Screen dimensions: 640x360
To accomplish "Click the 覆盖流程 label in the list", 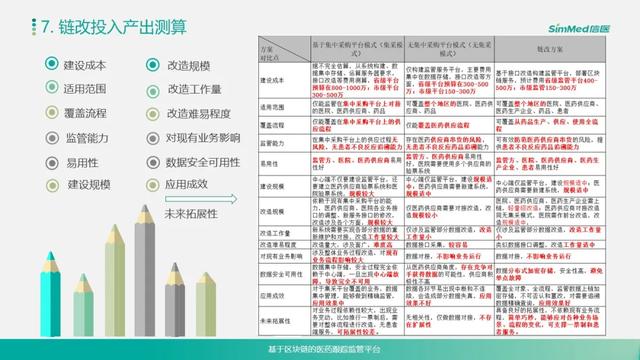I will tap(85, 113).
